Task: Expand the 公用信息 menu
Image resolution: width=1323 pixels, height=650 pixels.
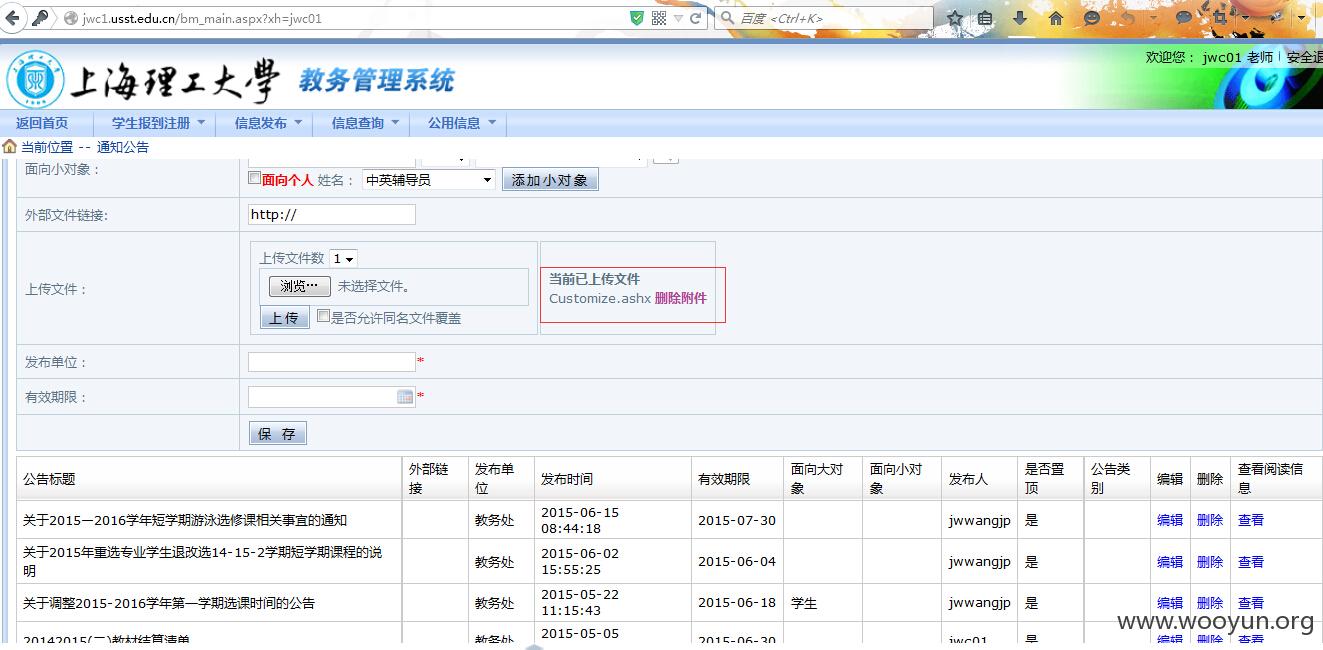Action: [462, 123]
